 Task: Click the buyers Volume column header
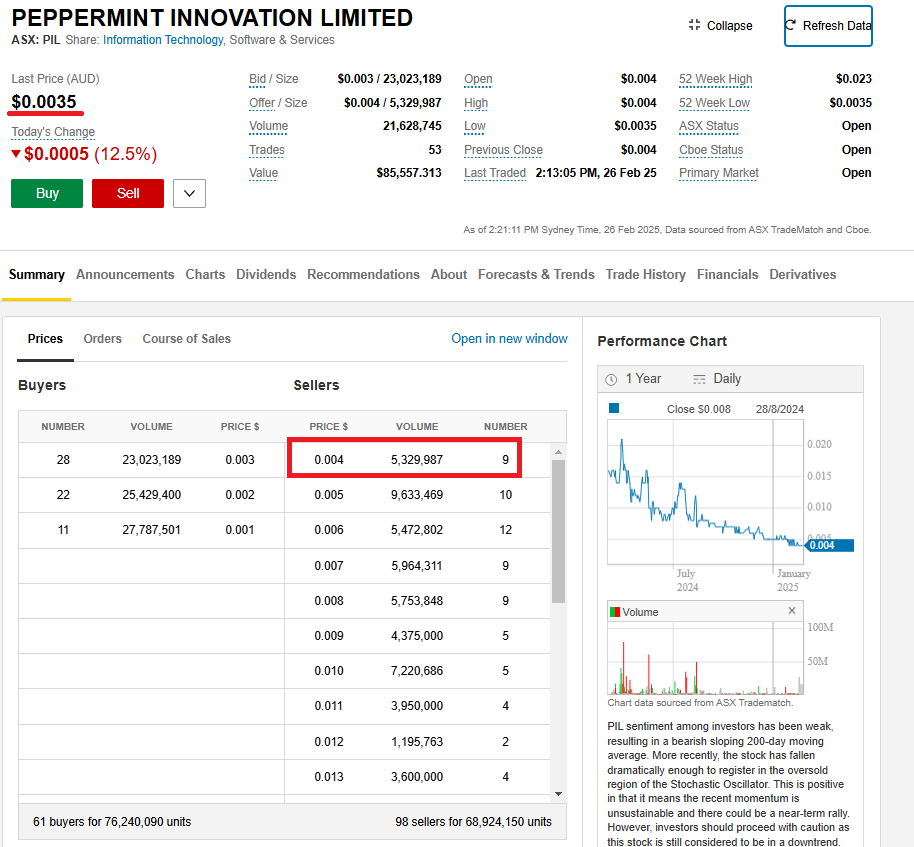click(x=152, y=427)
